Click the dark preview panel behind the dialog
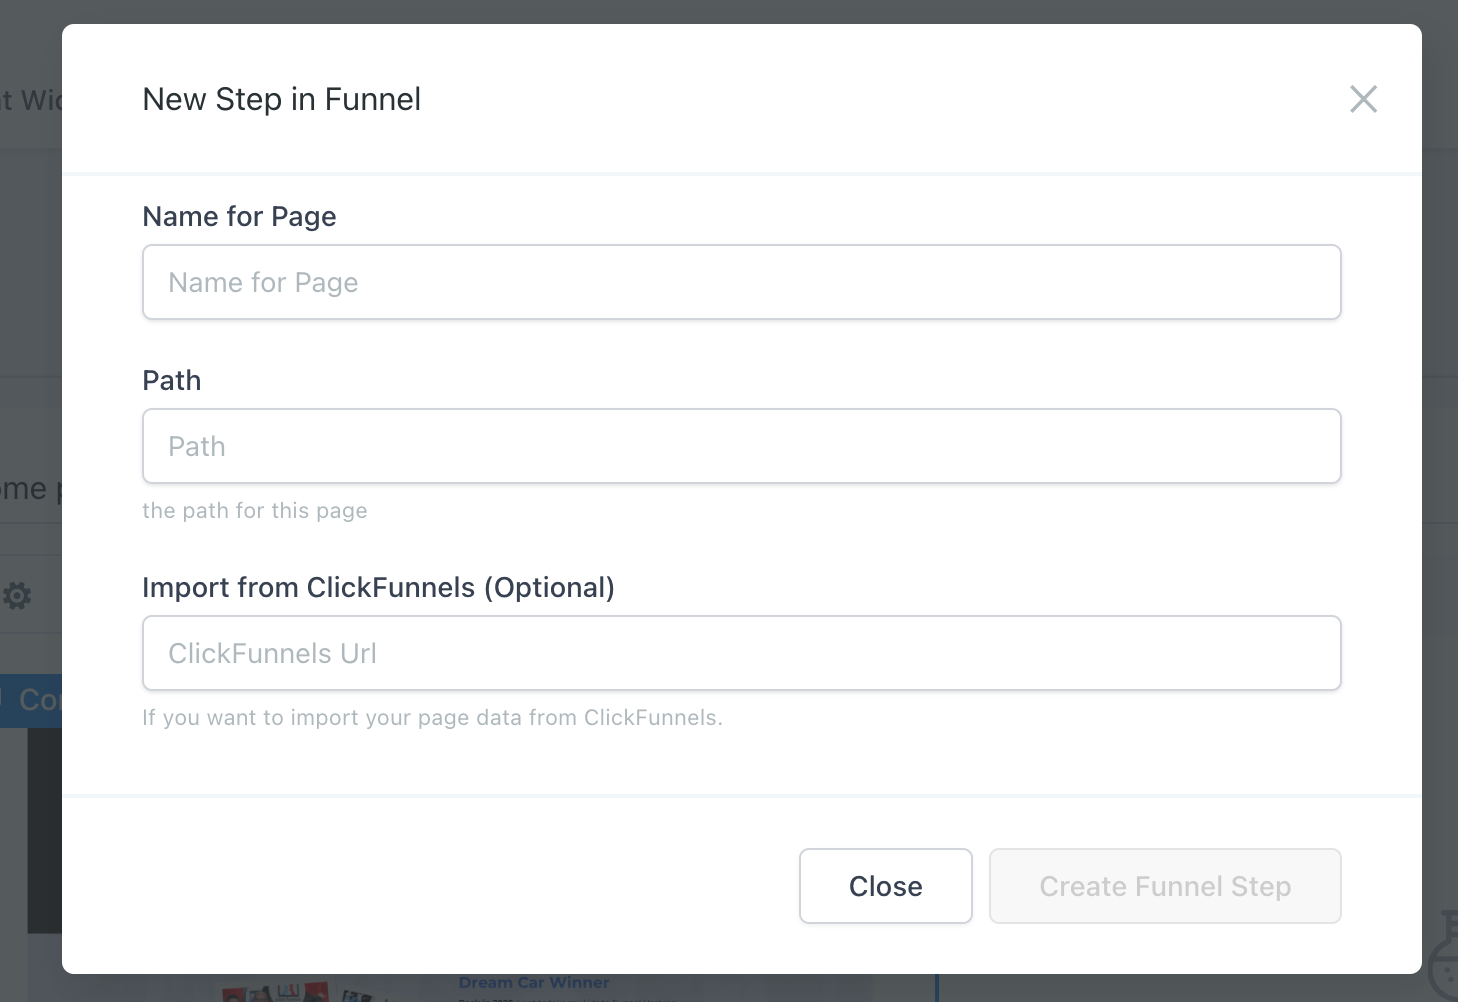The height and width of the screenshot is (1002, 1458). pyautogui.click(x=44, y=830)
